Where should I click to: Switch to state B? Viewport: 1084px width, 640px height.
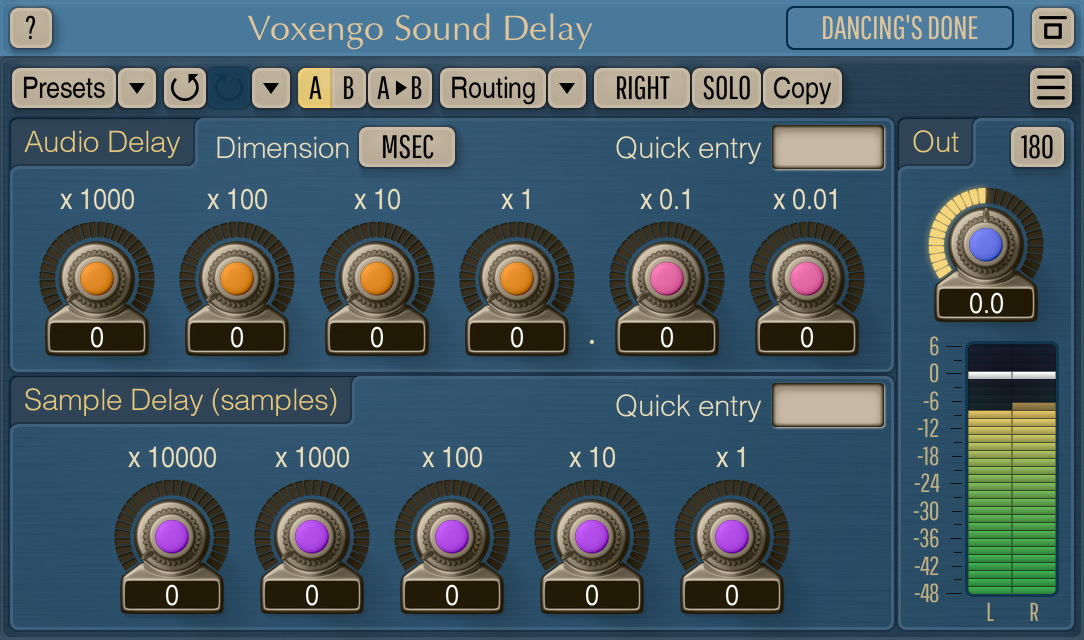pos(348,88)
